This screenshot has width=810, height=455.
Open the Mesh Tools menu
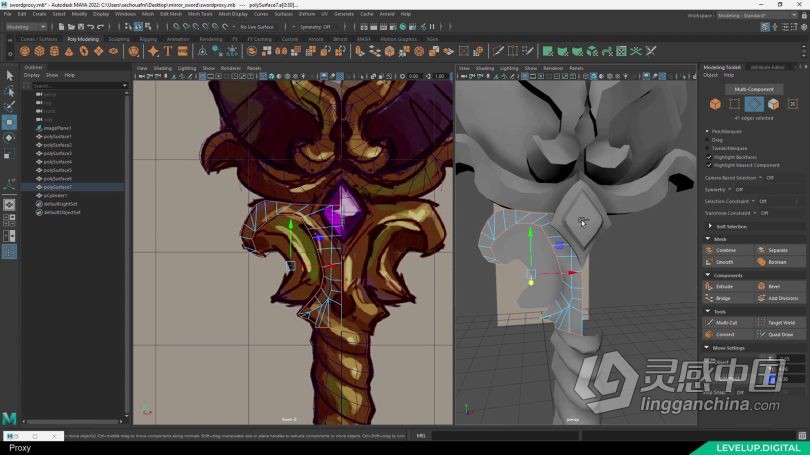tap(200, 14)
